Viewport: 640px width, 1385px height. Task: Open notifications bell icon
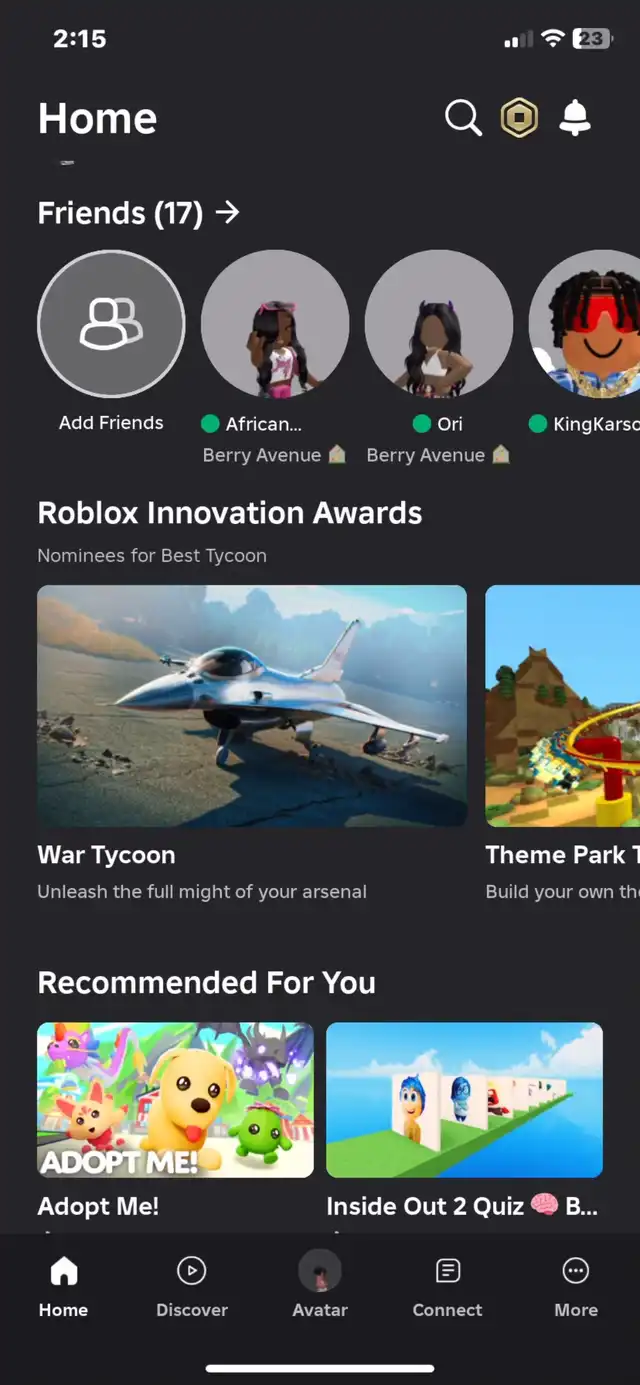pos(575,118)
